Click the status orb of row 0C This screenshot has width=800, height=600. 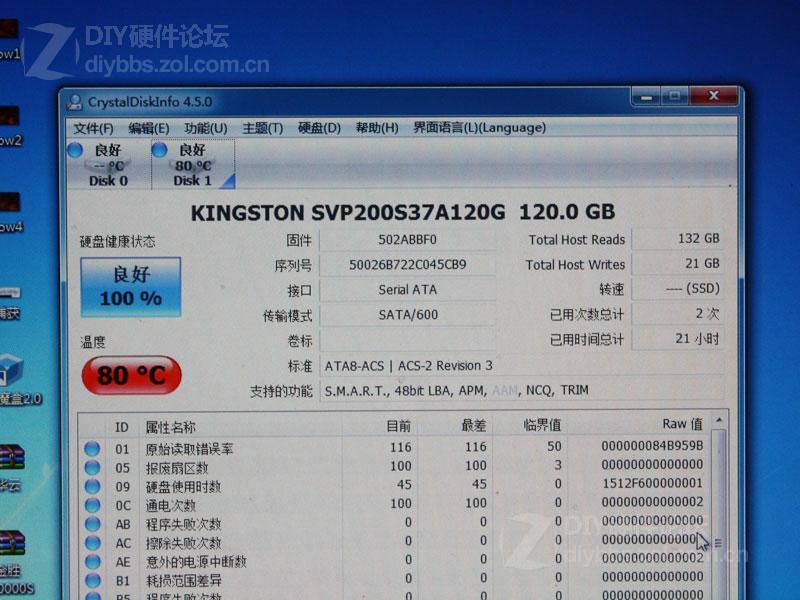click(x=92, y=506)
